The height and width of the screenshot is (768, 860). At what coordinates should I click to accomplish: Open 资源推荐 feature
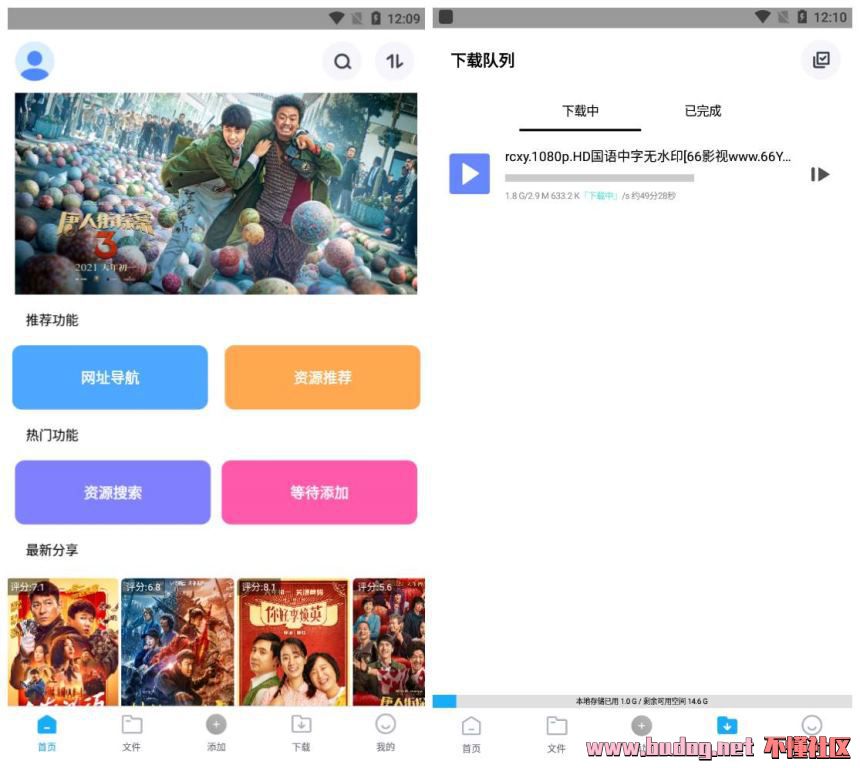tap(322, 377)
